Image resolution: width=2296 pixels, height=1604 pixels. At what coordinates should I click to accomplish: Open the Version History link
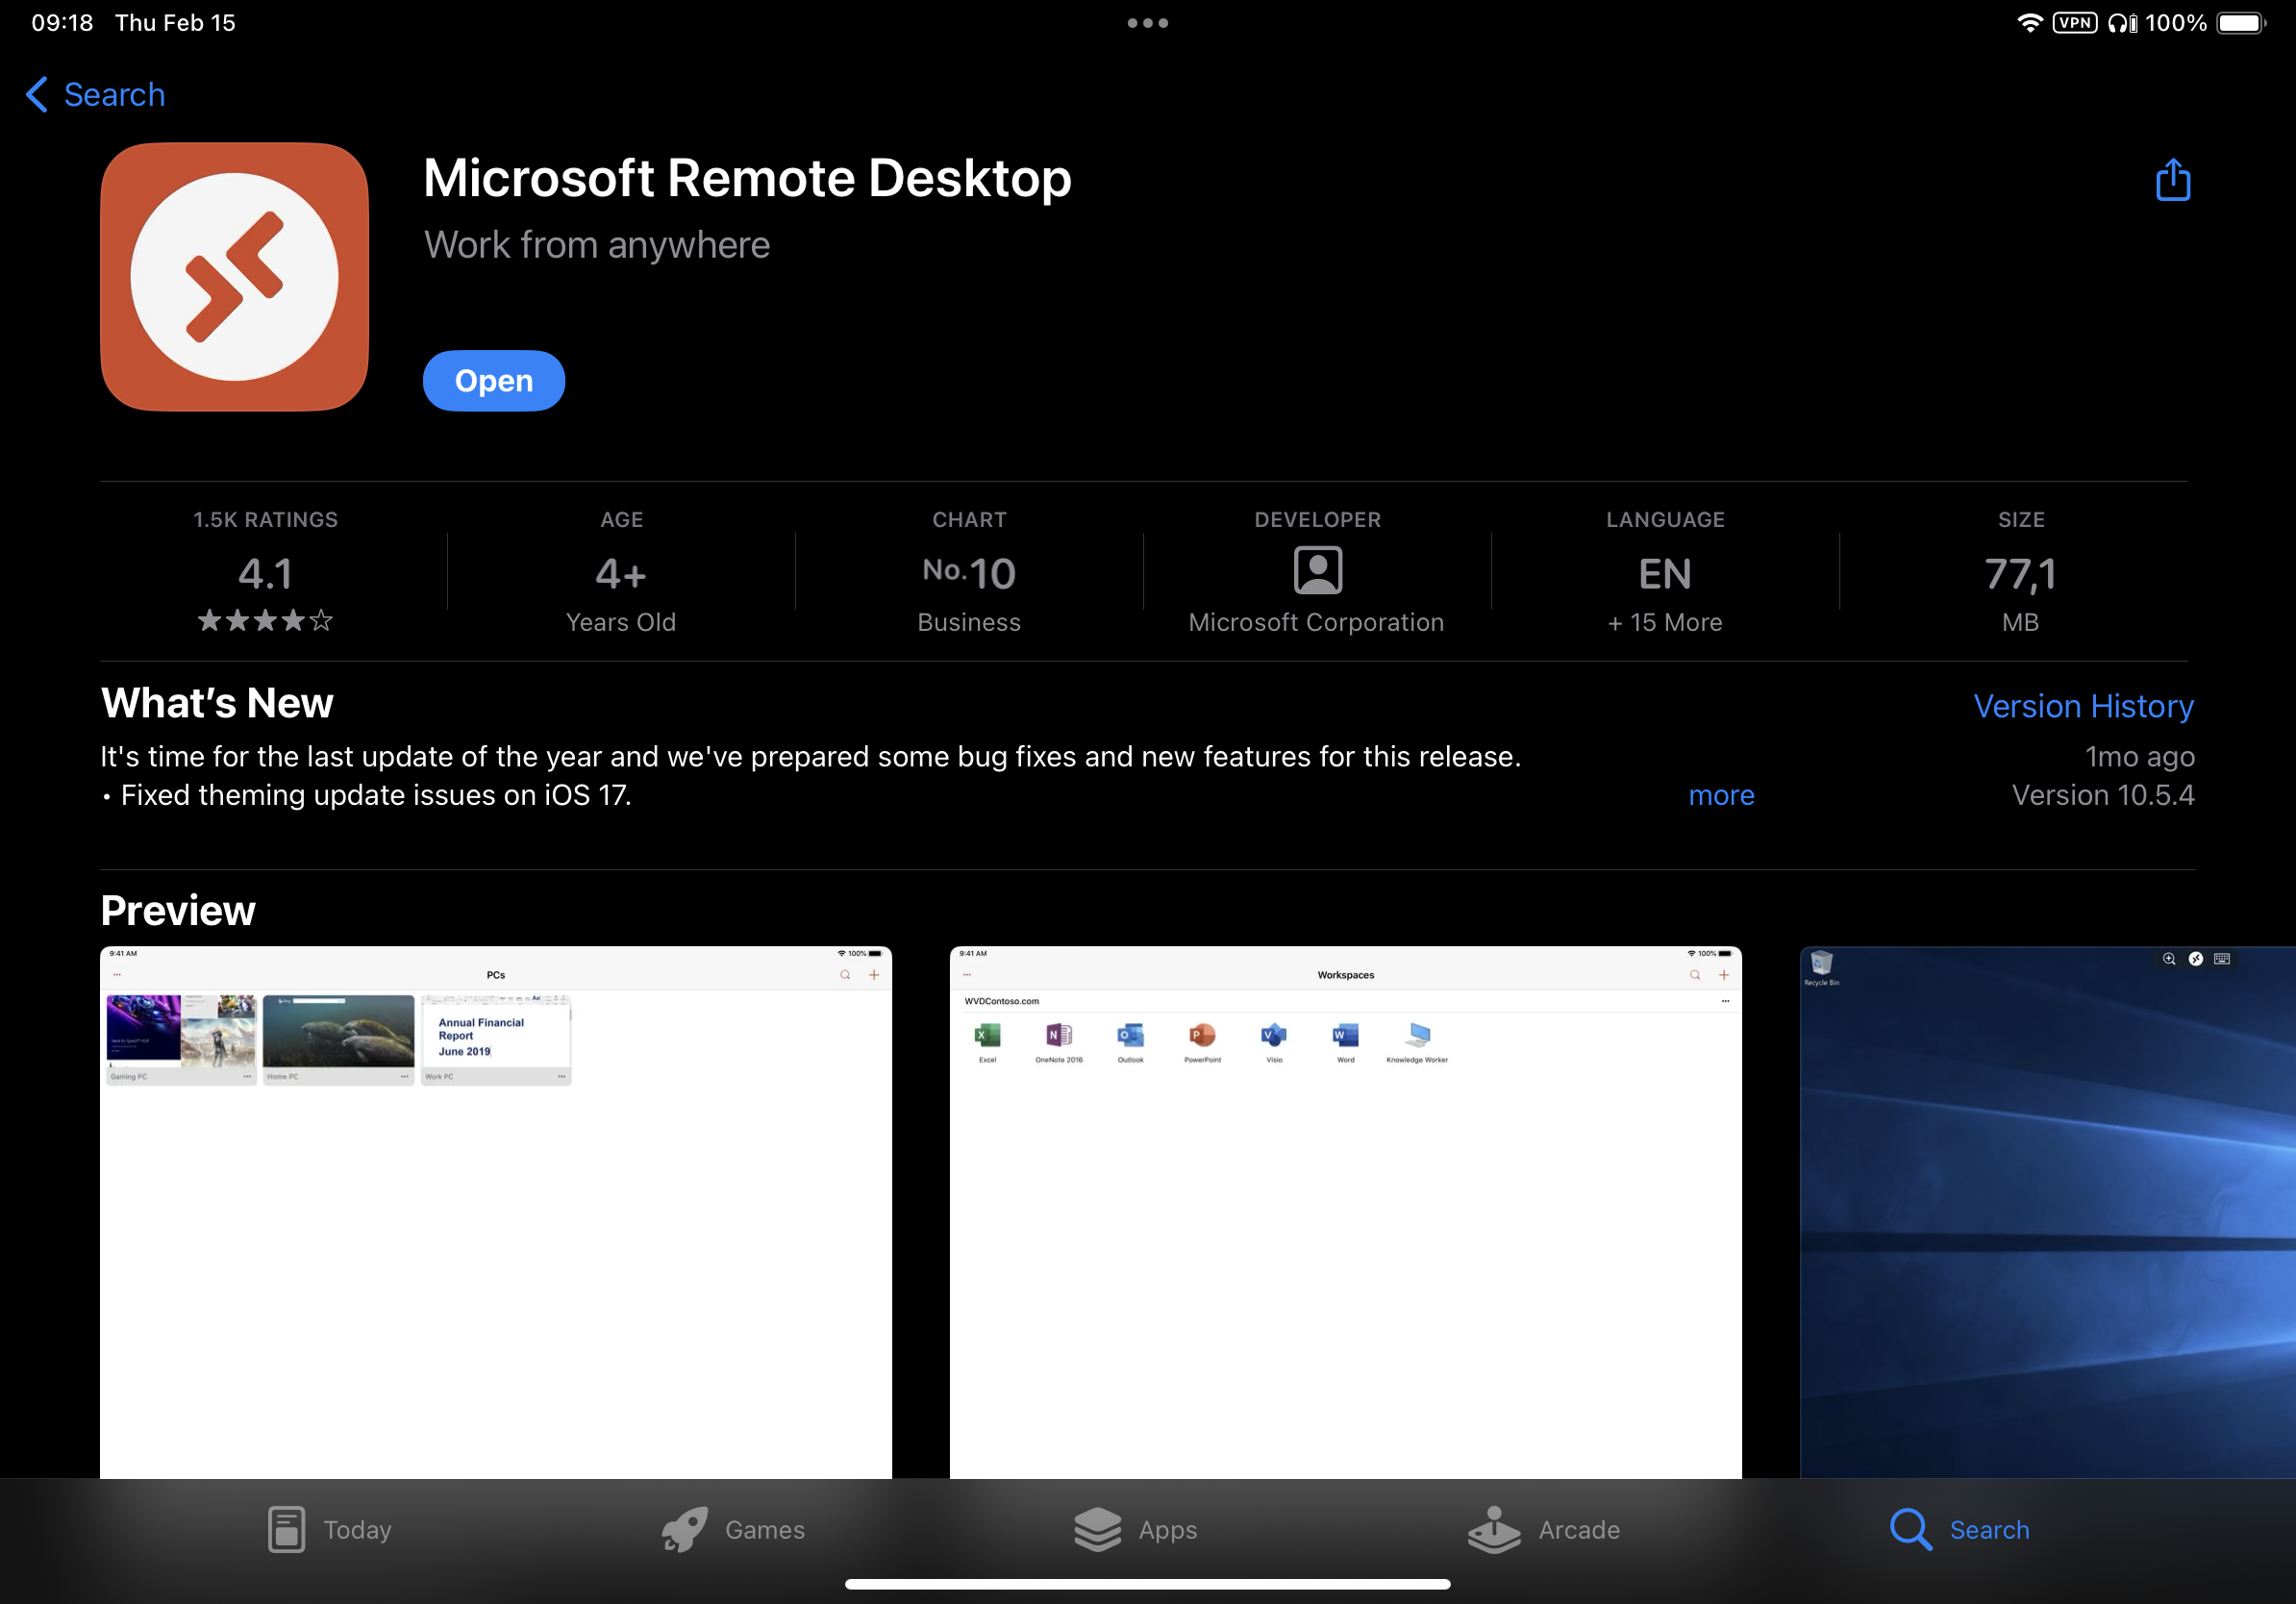pos(2082,706)
